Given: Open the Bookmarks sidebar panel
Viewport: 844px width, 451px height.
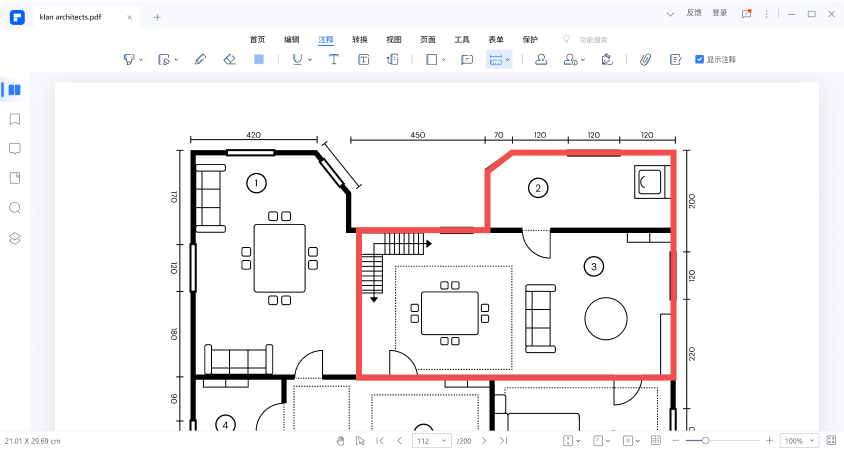Looking at the screenshot, I should (15, 119).
